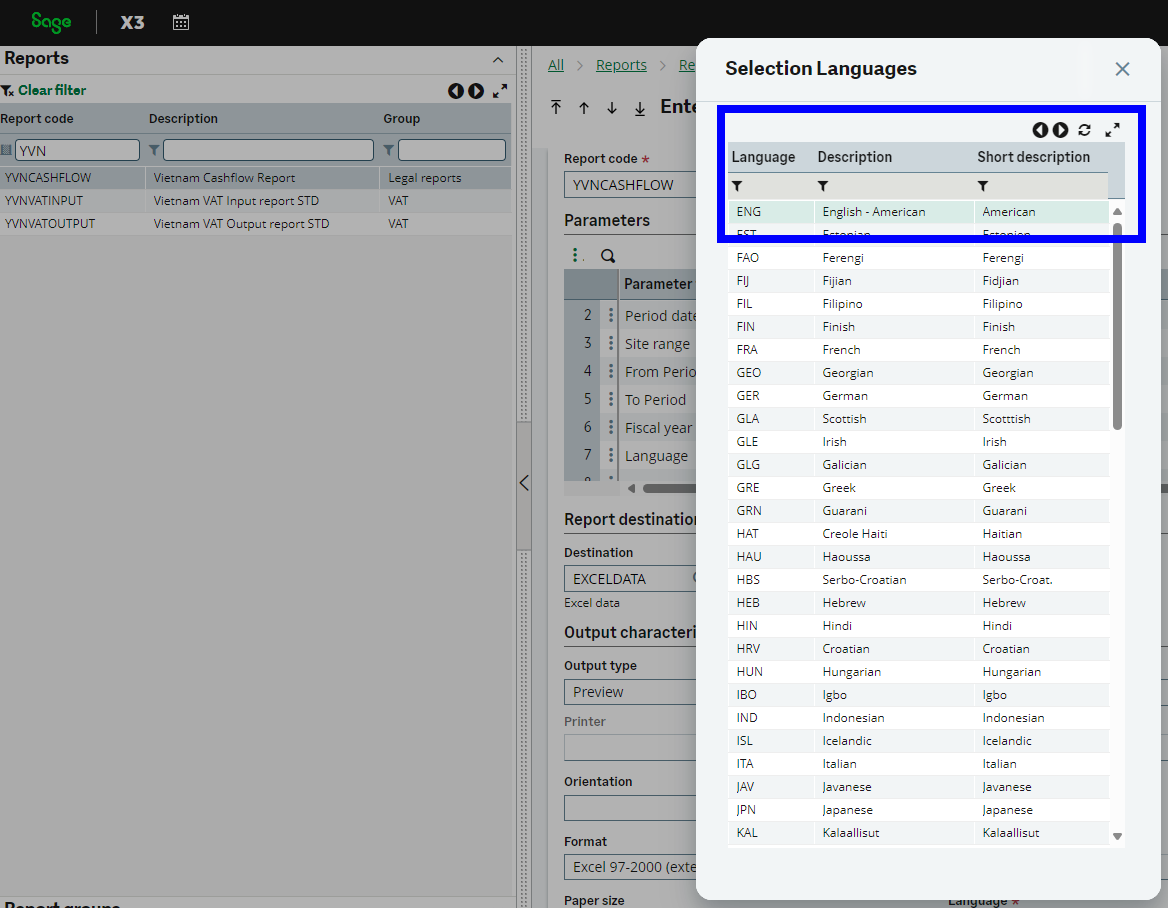Go to previous page in the Languages list
Image resolution: width=1168 pixels, height=908 pixels.
point(1040,130)
